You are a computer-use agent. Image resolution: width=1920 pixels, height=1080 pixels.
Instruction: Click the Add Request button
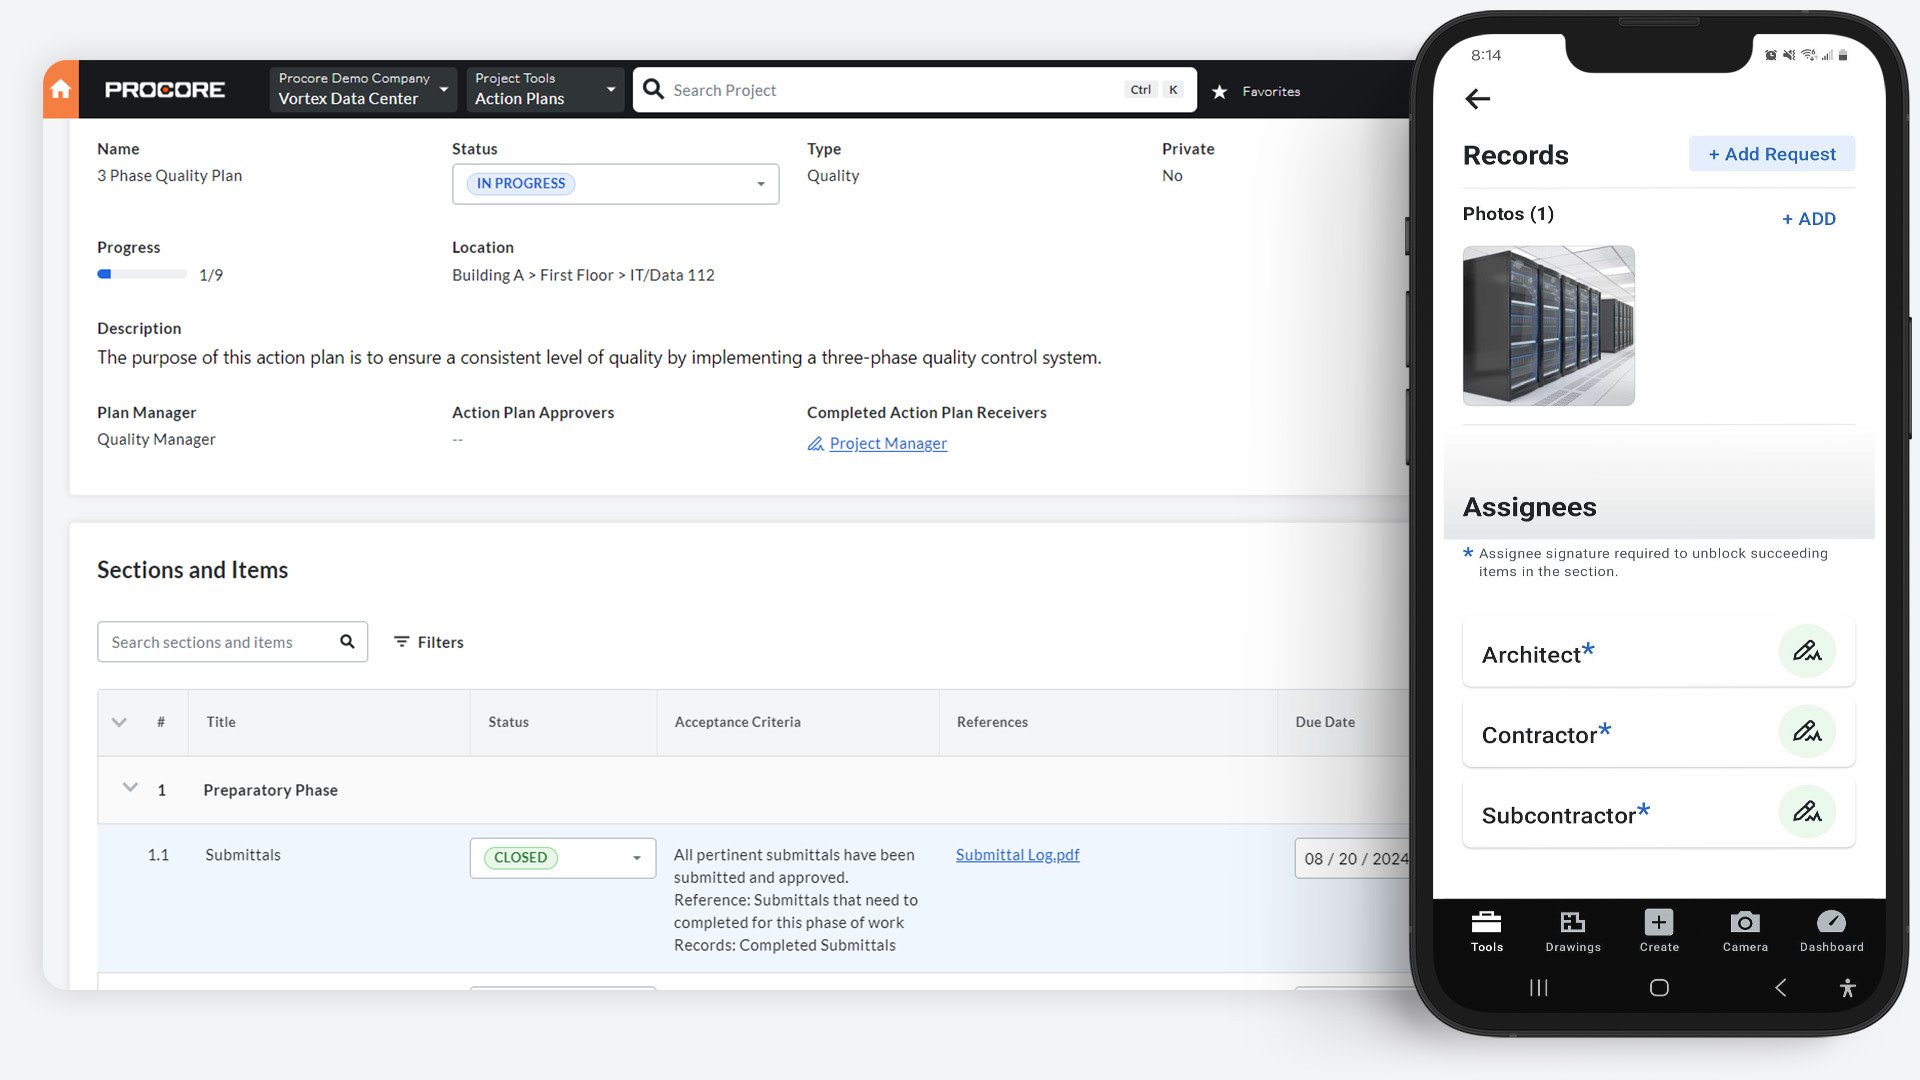click(1770, 154)
